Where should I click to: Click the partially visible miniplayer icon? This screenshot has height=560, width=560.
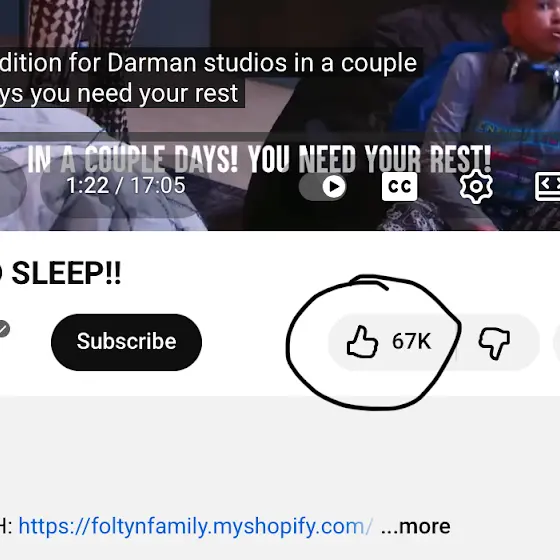(x=548, y=186)
